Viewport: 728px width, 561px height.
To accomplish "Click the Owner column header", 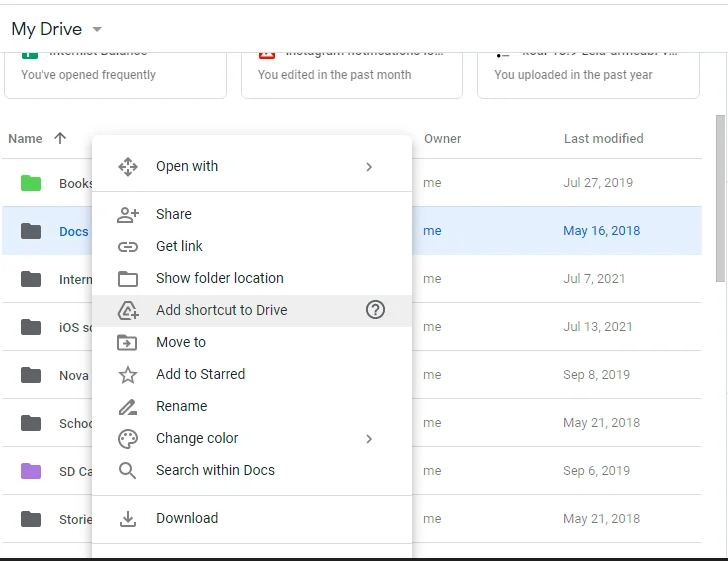I will 442,139.
